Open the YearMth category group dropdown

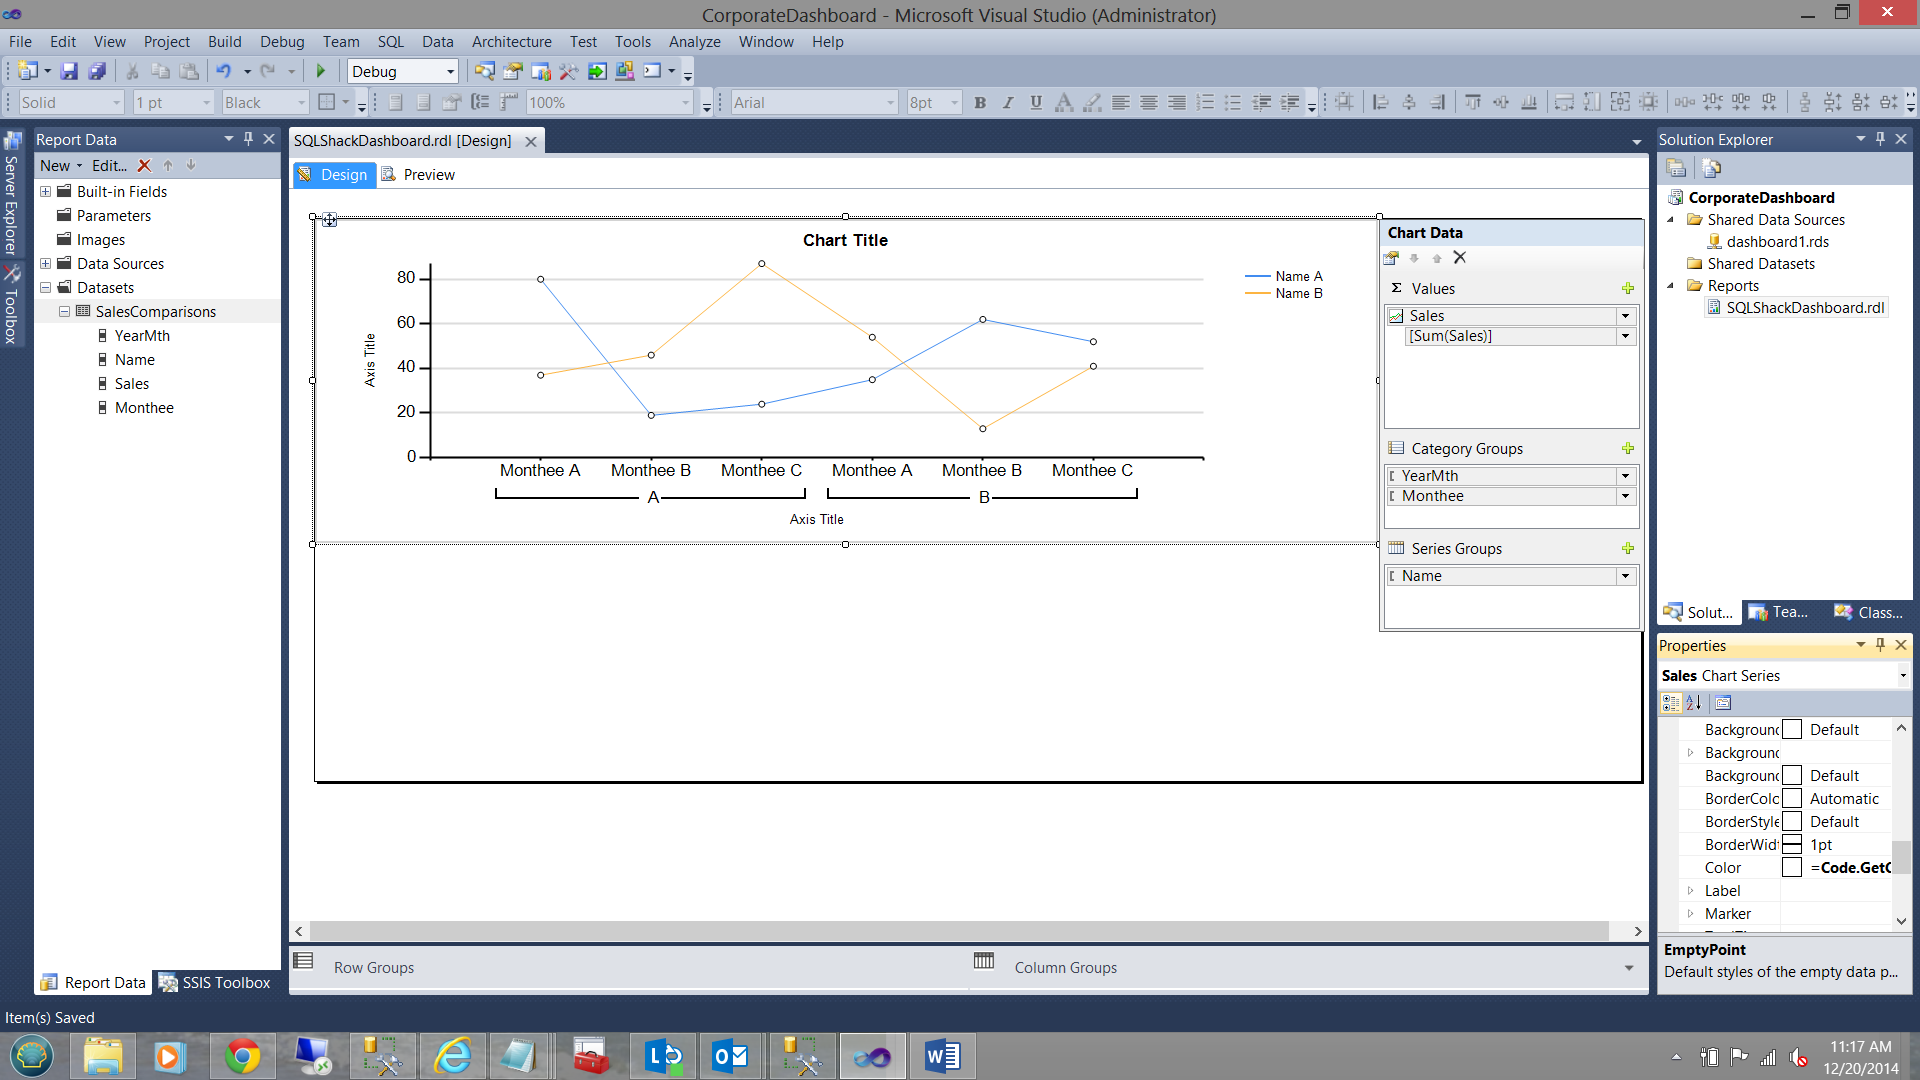[1625, 476]
